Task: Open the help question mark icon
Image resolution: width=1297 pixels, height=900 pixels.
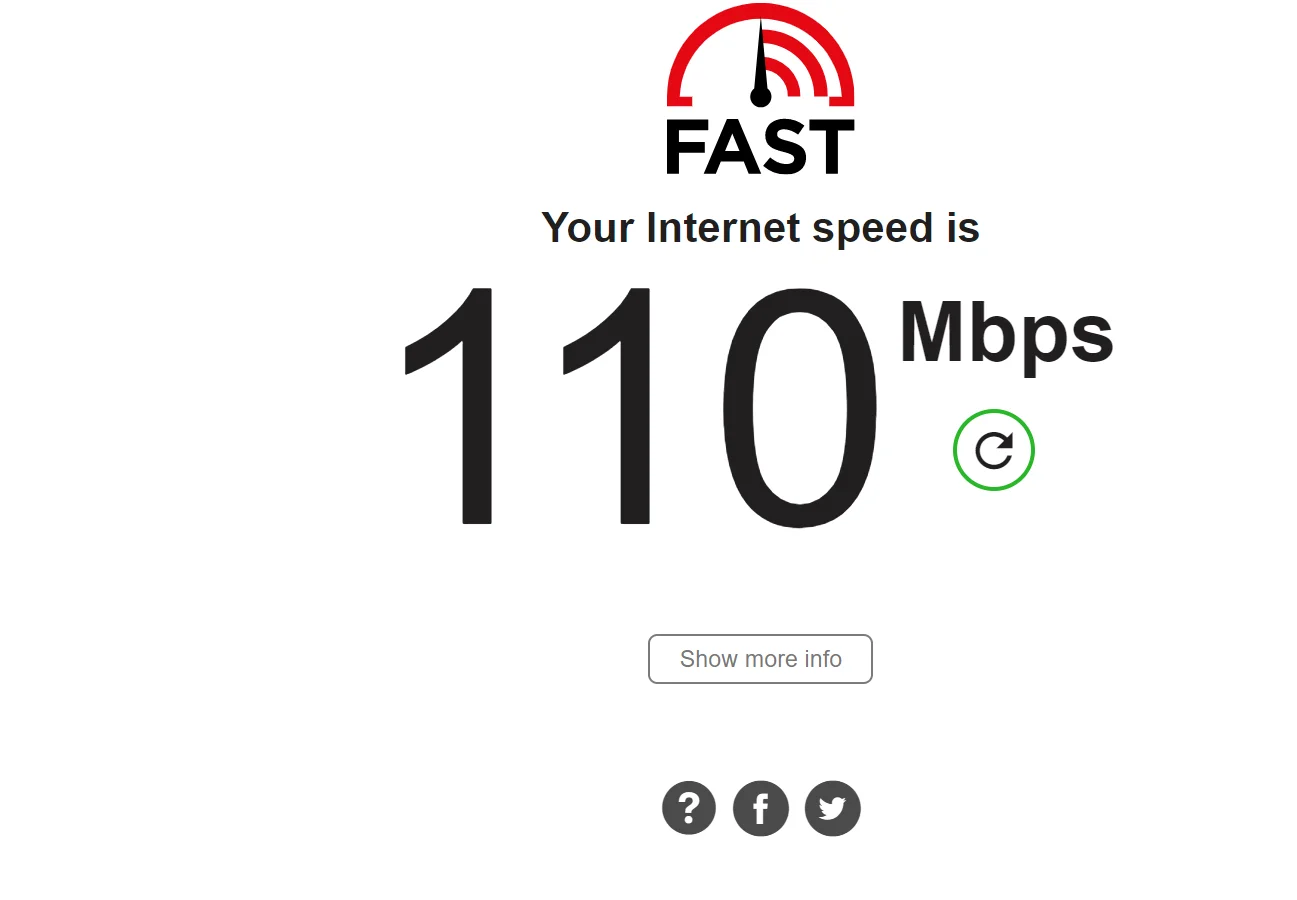Action: pos(689,808)
